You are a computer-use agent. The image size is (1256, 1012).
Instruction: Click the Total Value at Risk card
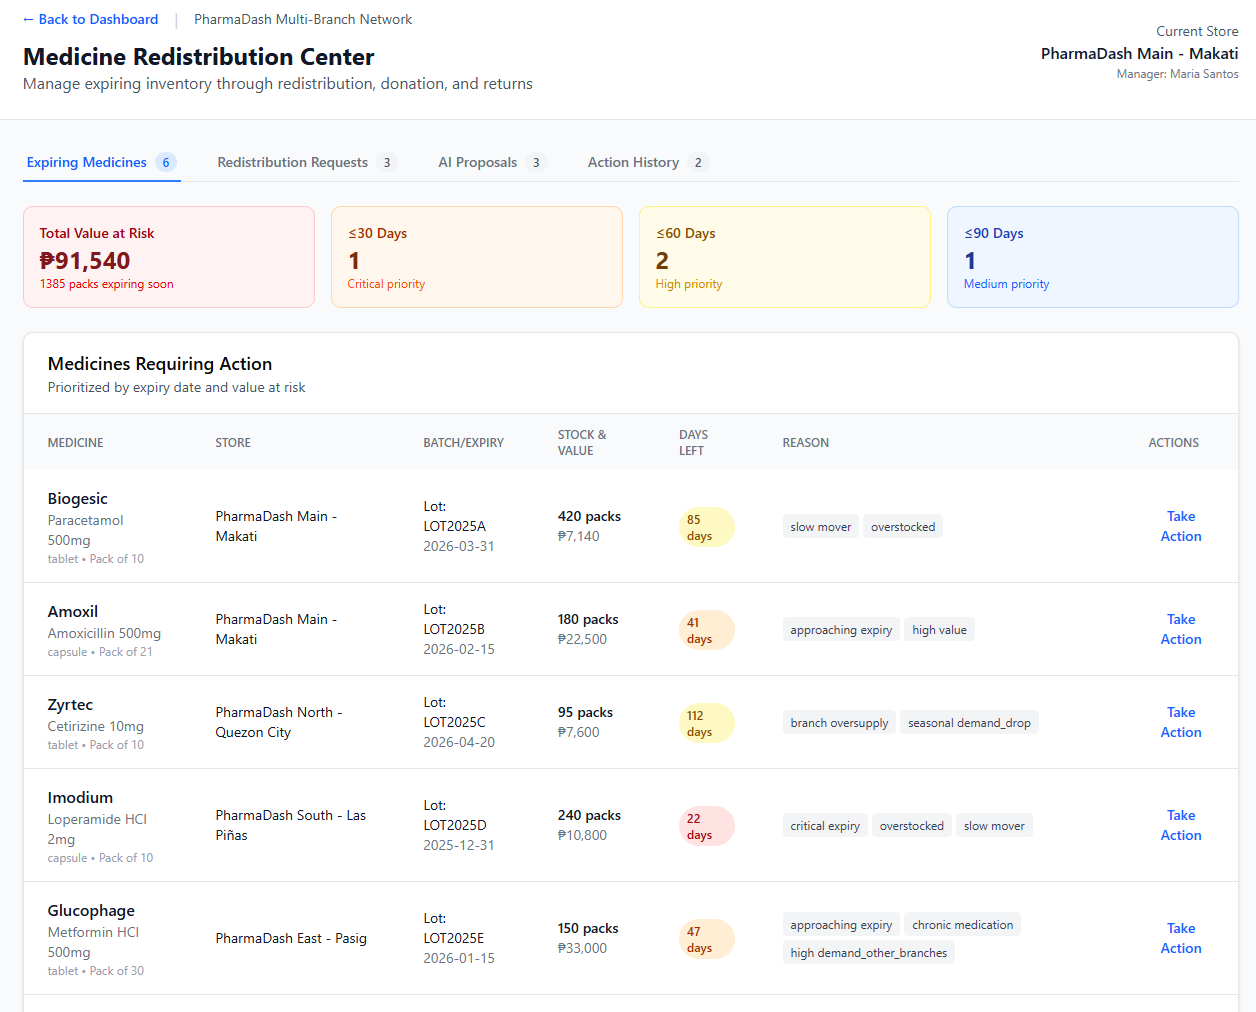click(x=169, y=257)
